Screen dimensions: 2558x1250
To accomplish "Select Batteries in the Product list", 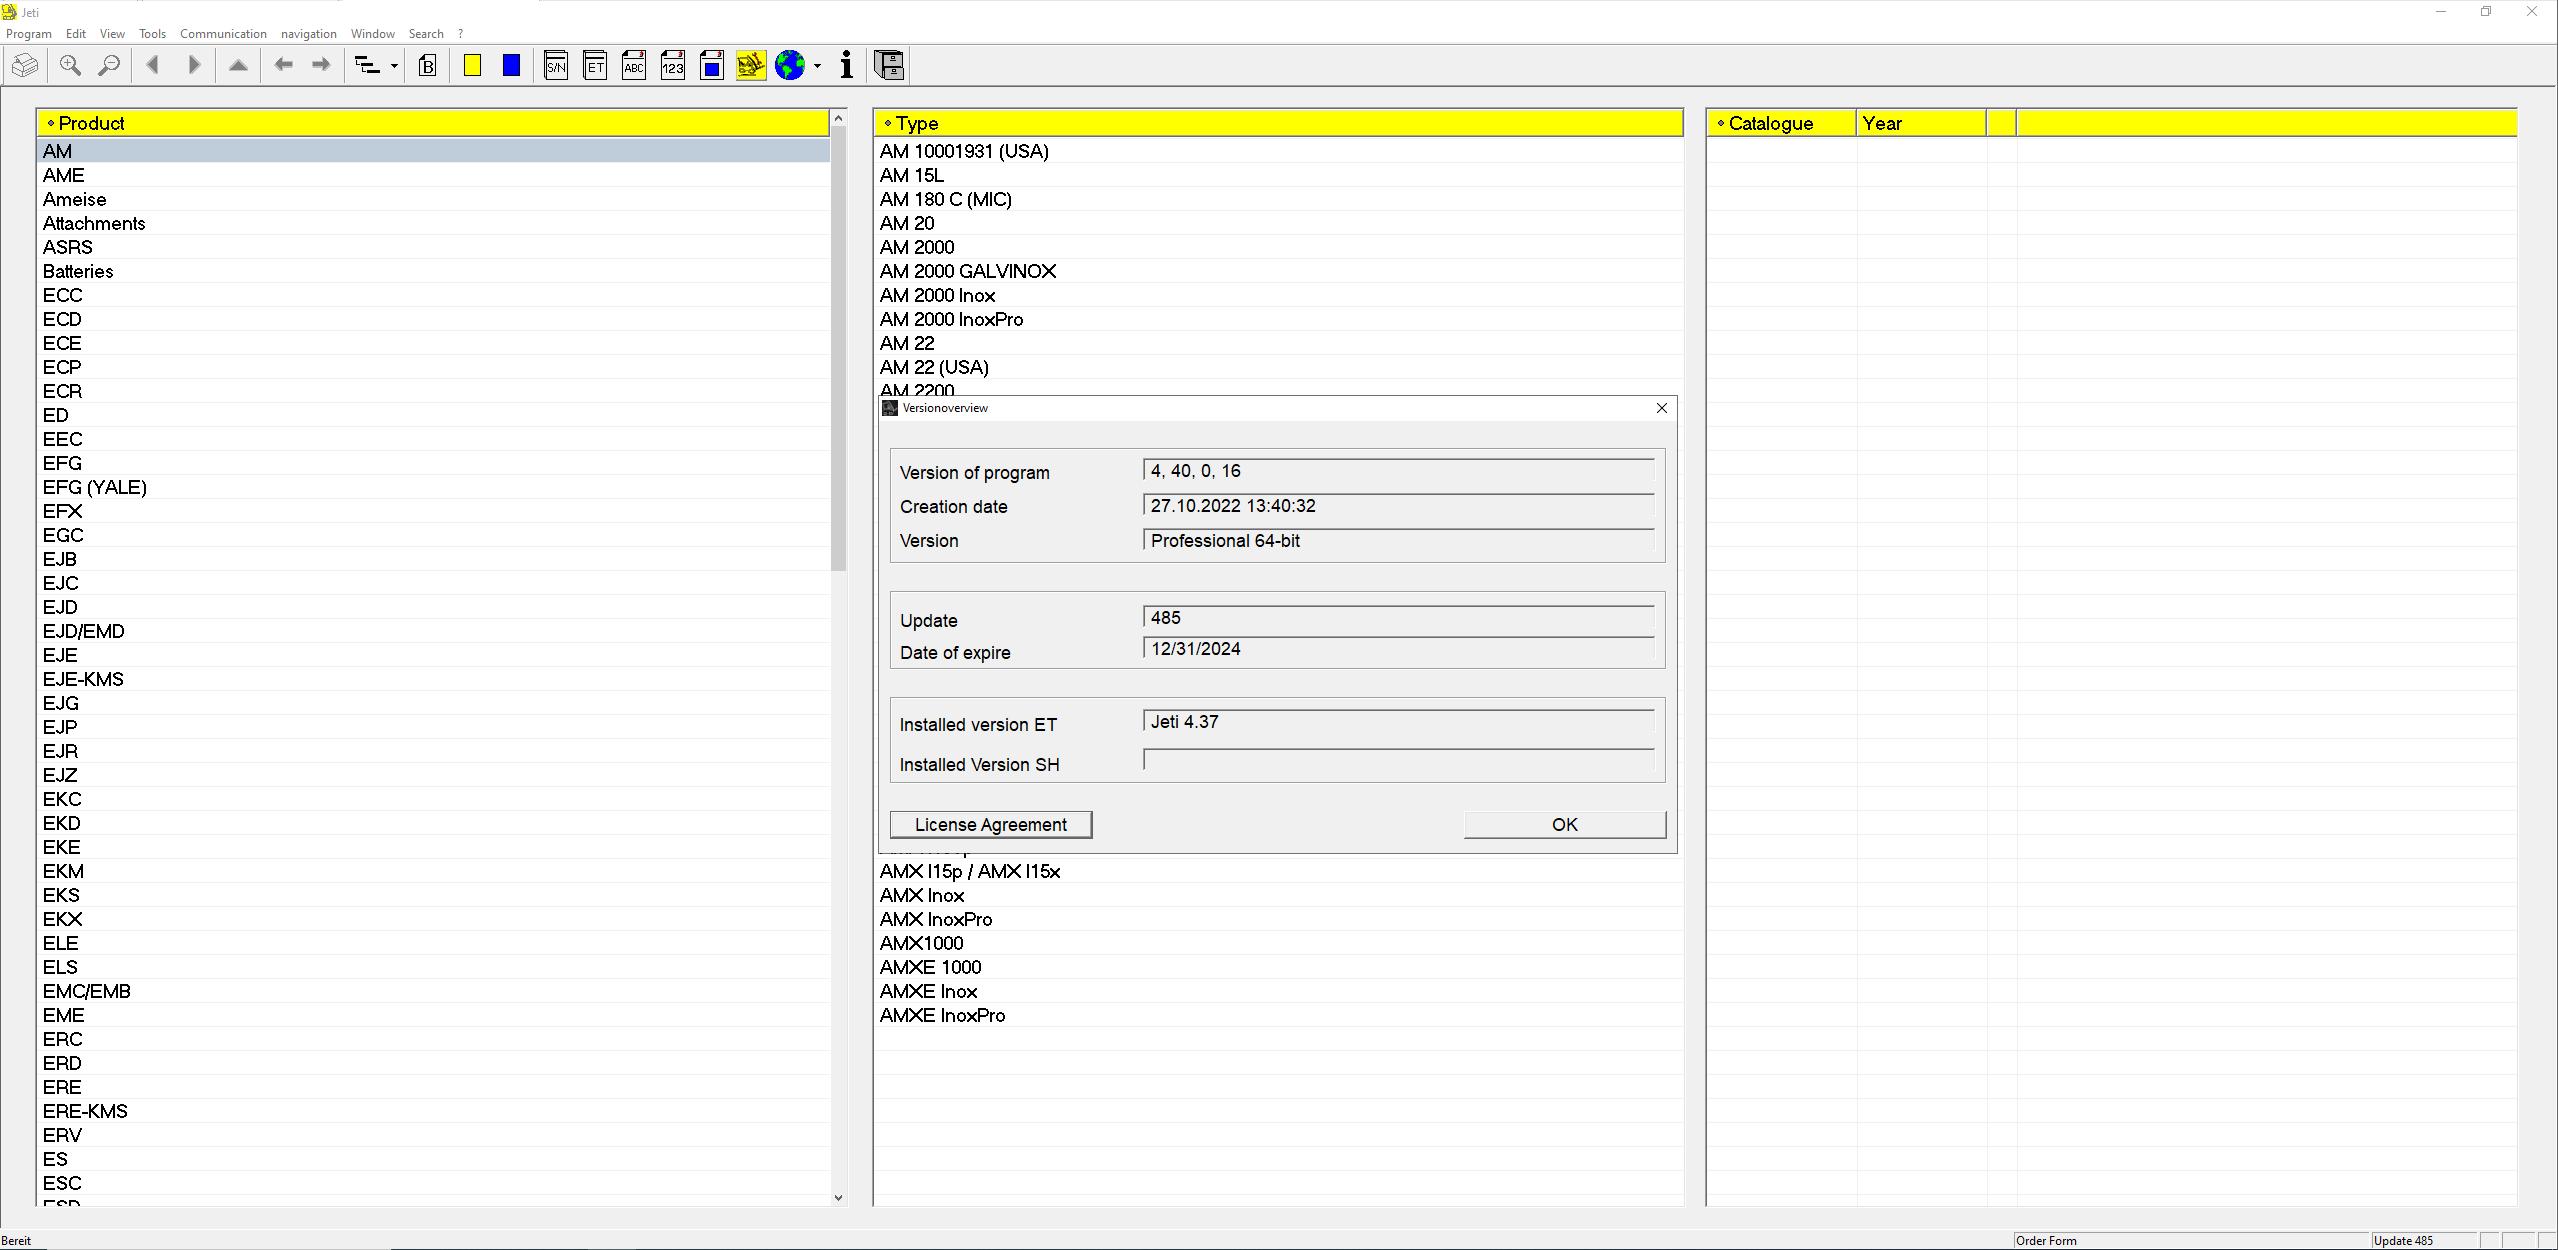I will pos(433,271).
